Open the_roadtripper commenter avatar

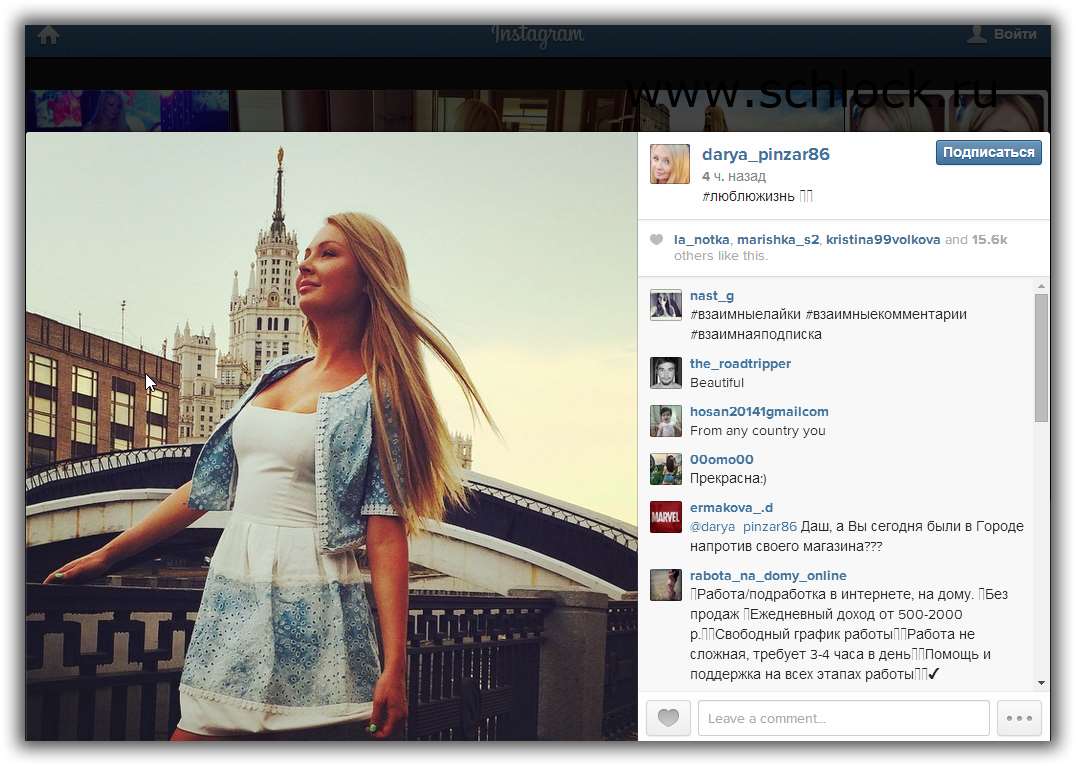click(666, 373)
